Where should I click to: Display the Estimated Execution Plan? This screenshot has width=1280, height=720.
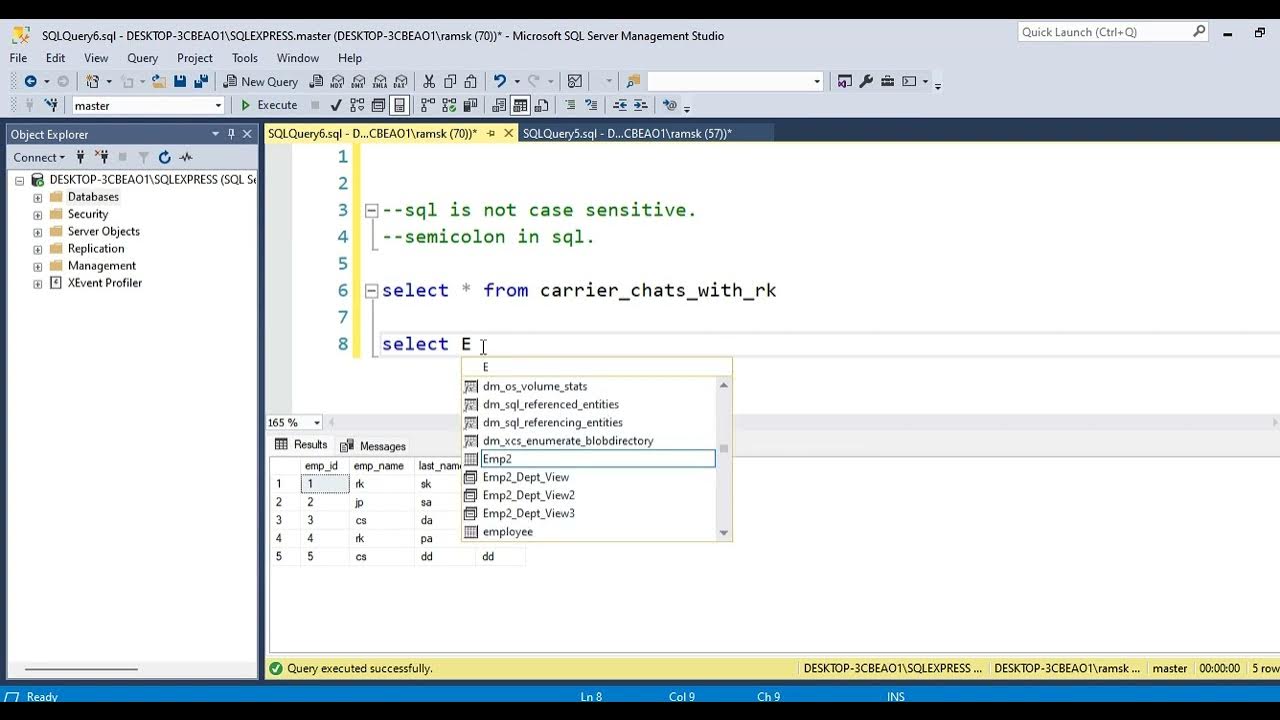click(x=357, y=105)
